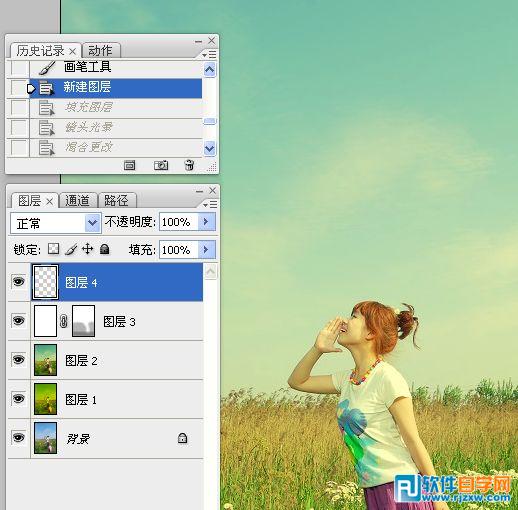Hide 图层 2 using its eye icon
Image resolution: width=518 pixels, height=510 pixels.
click(18, 360)
